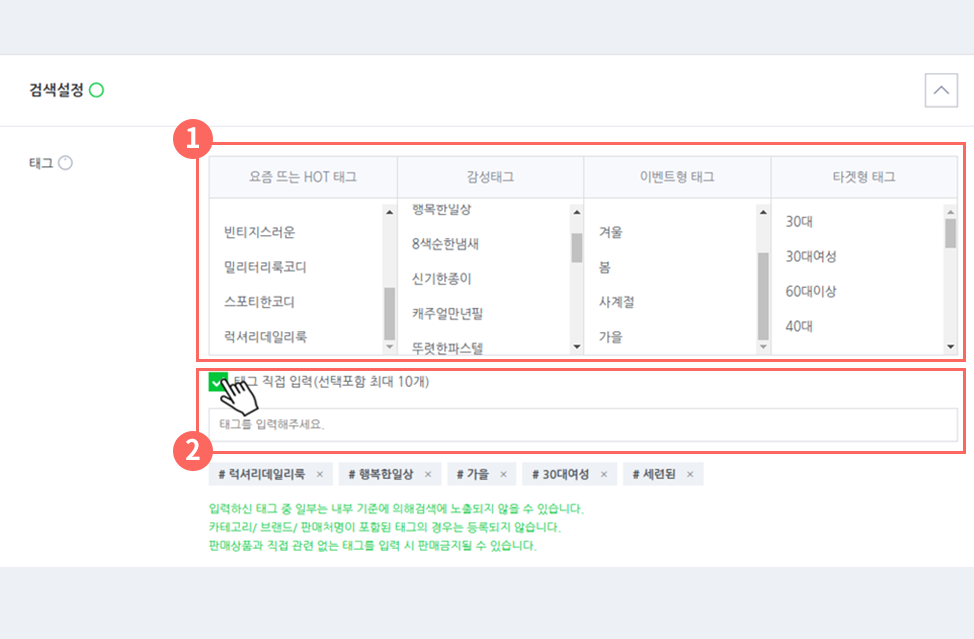This screenshot has height=639, width=974.
Task: Click the 이벤트형 태그 list scrollbar thumb
Action: 763,296
